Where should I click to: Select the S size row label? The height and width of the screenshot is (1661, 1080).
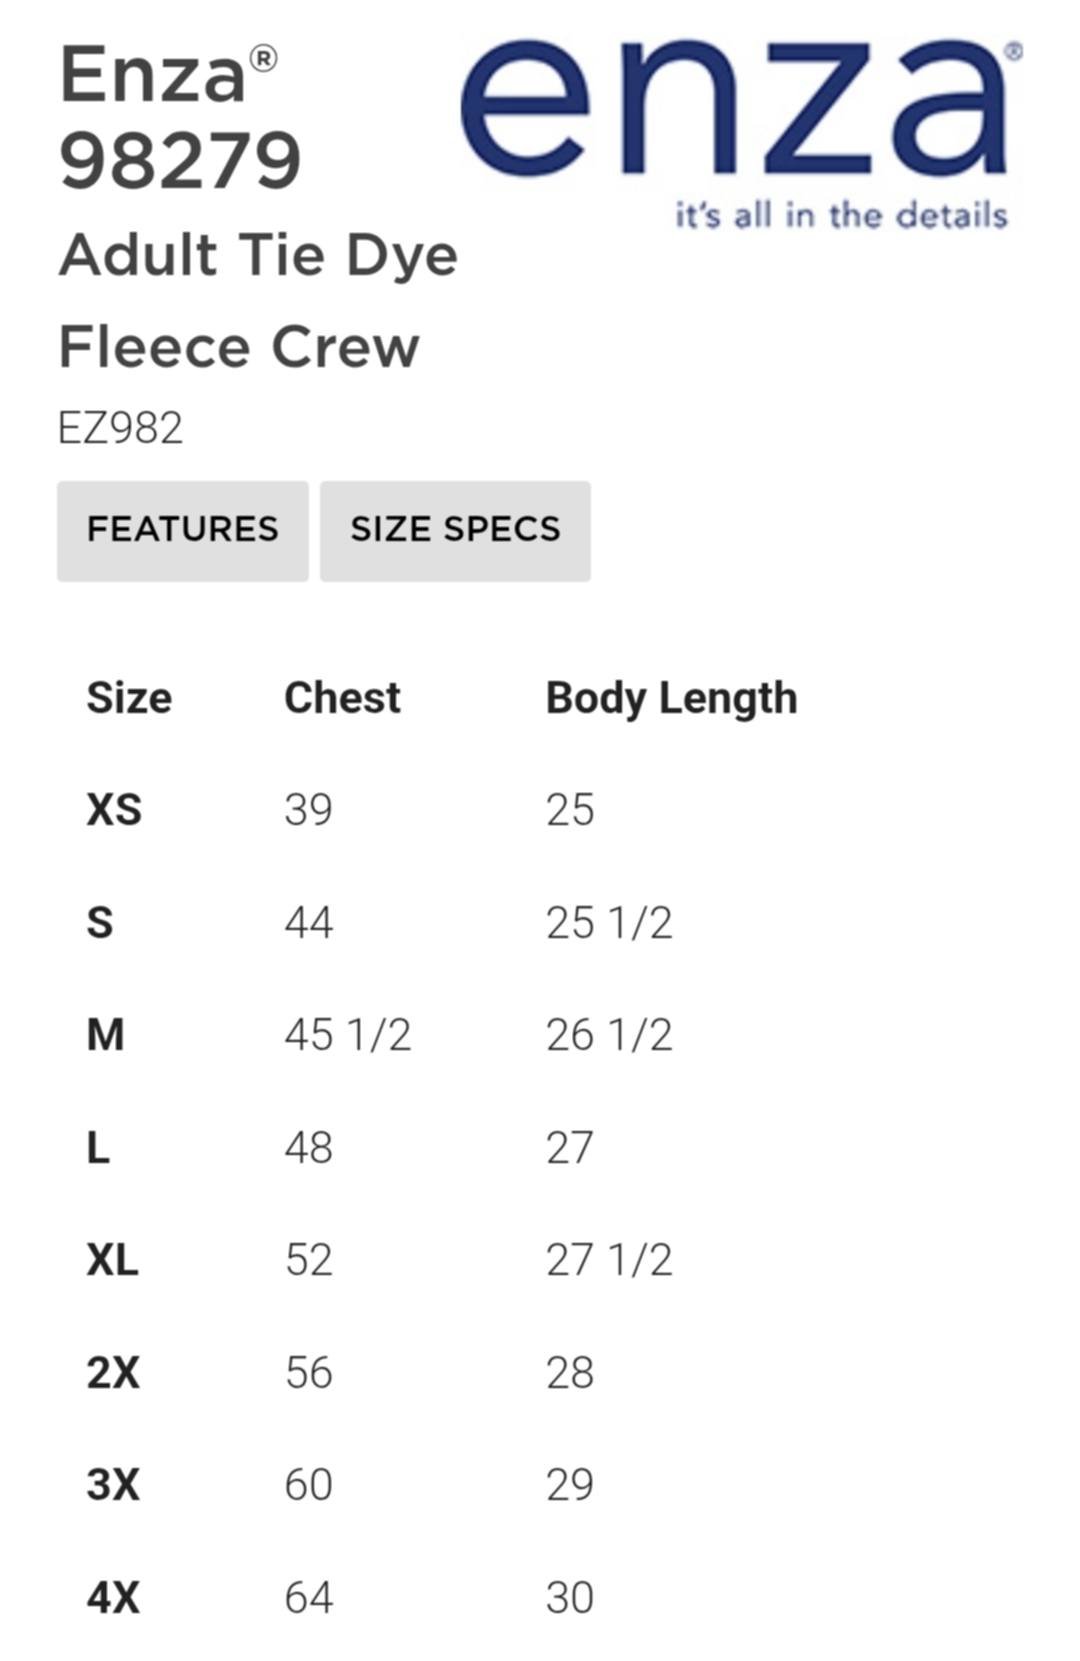coord(100,922)
